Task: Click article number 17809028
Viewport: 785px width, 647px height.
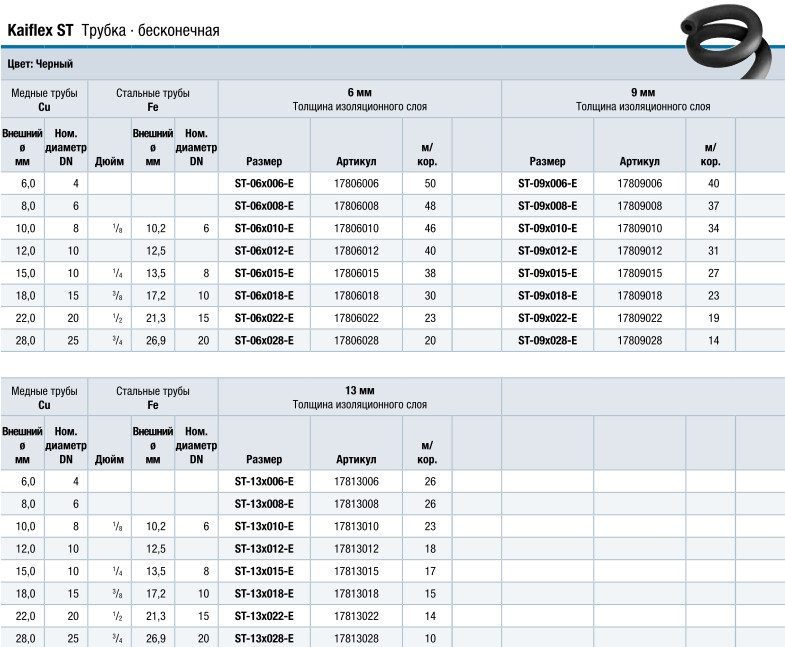Action: tap(640, 341)
